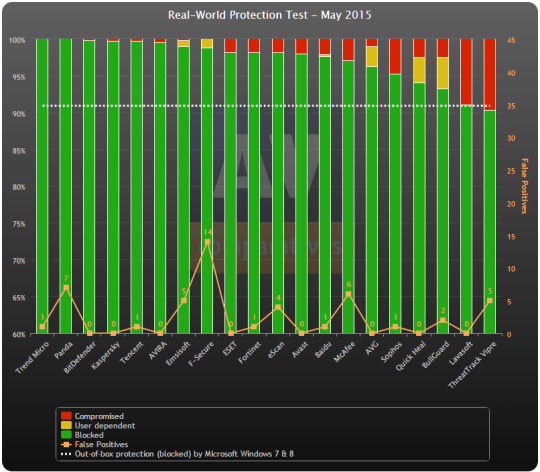Click the red Compromised legend swatch
540x472 pixels.
(66, 416)
